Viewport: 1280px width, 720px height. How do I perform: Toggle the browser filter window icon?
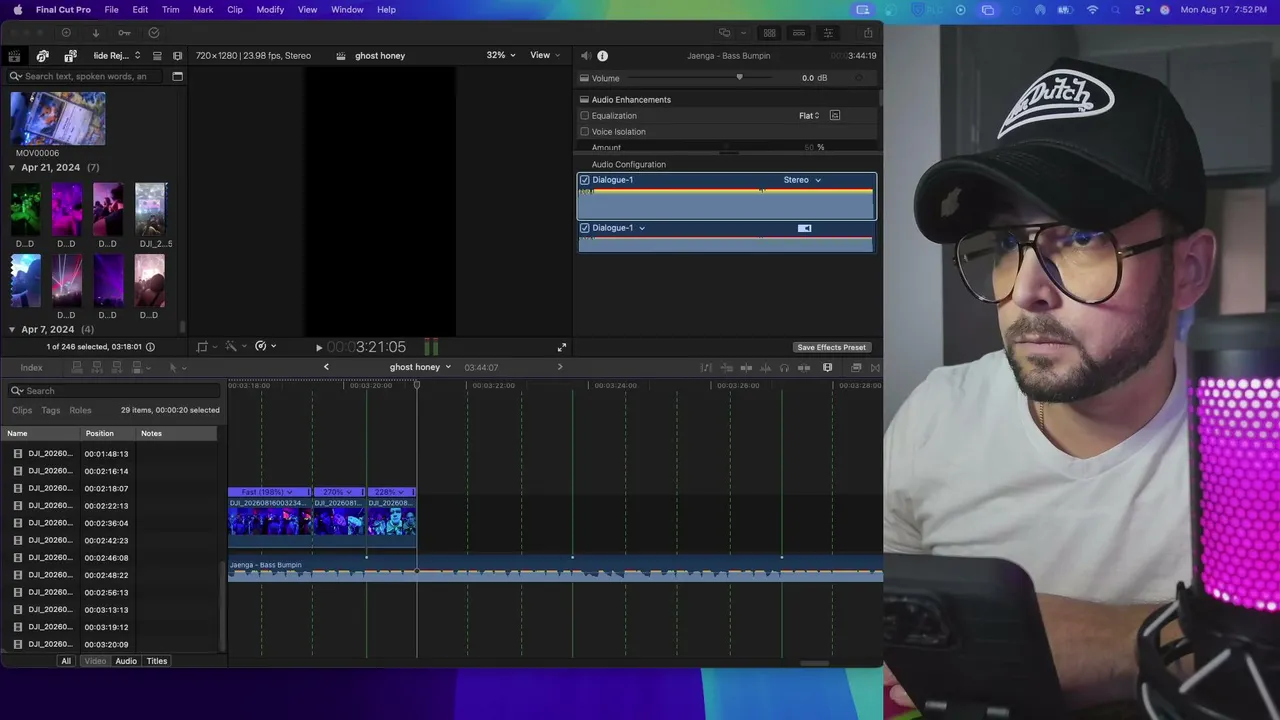pyautogui.click(x=177, y=76)
